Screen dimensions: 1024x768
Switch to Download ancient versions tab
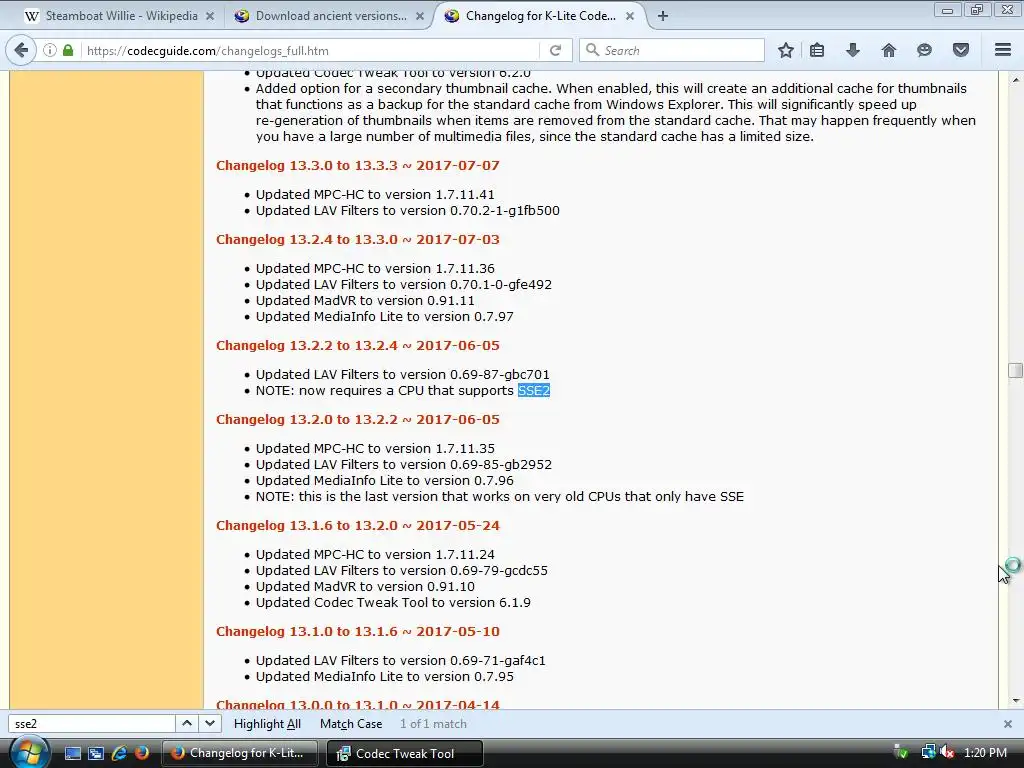click(328, 16)
